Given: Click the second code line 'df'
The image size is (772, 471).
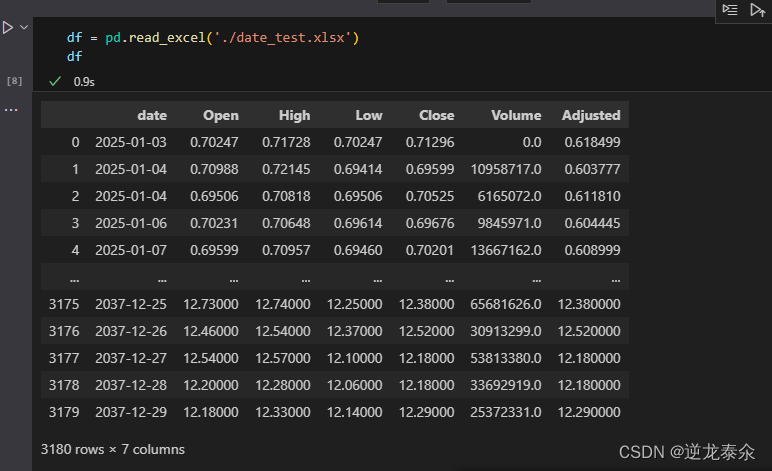Looking at the screenshot, I should 74,57.
